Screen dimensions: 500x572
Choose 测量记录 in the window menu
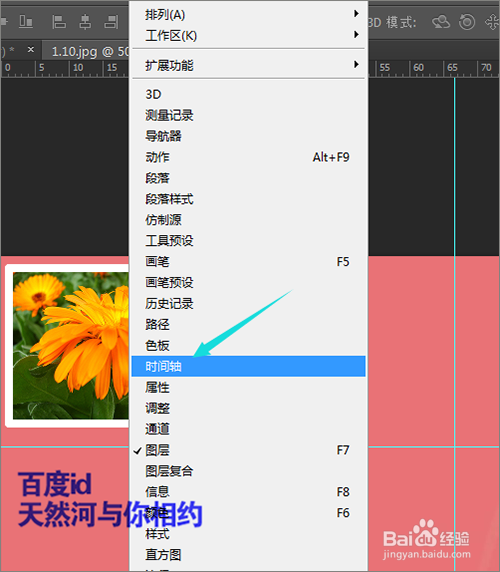tap(248, 115)
